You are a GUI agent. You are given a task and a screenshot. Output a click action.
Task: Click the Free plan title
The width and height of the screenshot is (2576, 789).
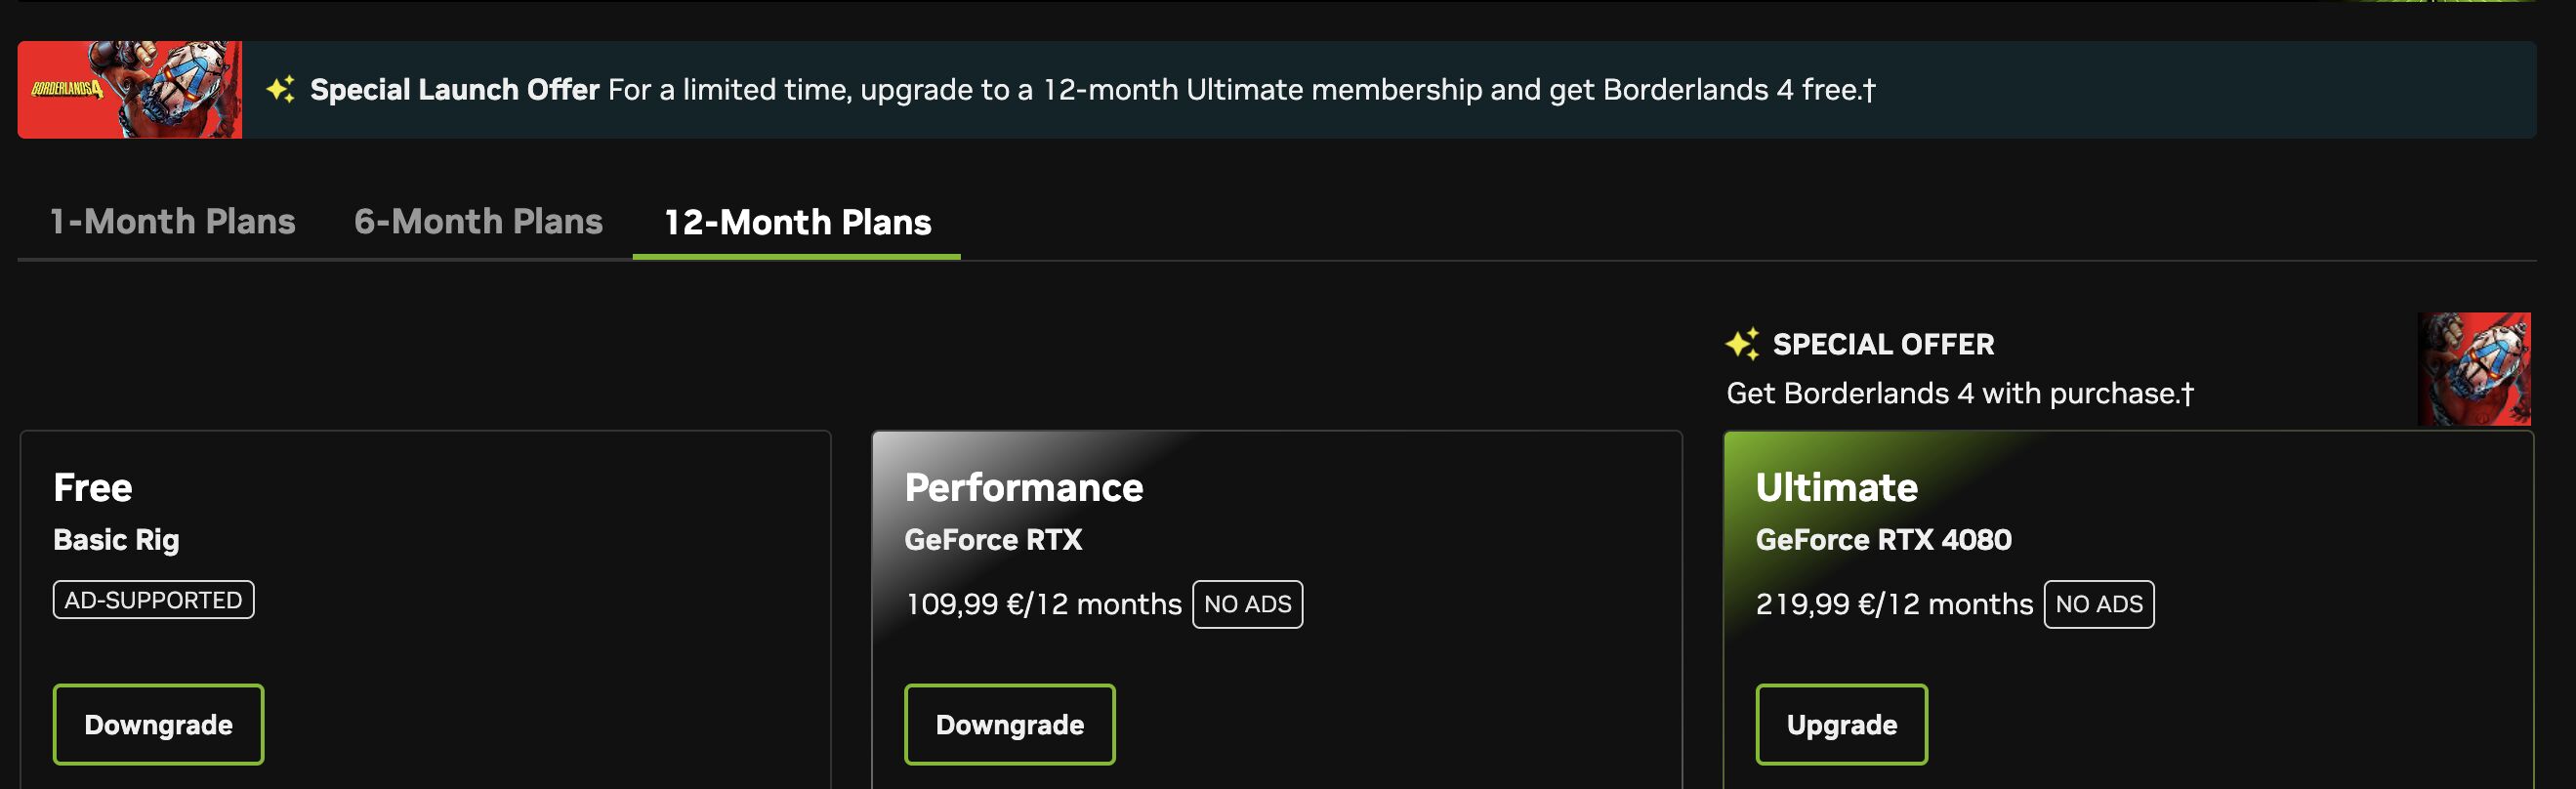pos(92,487)
